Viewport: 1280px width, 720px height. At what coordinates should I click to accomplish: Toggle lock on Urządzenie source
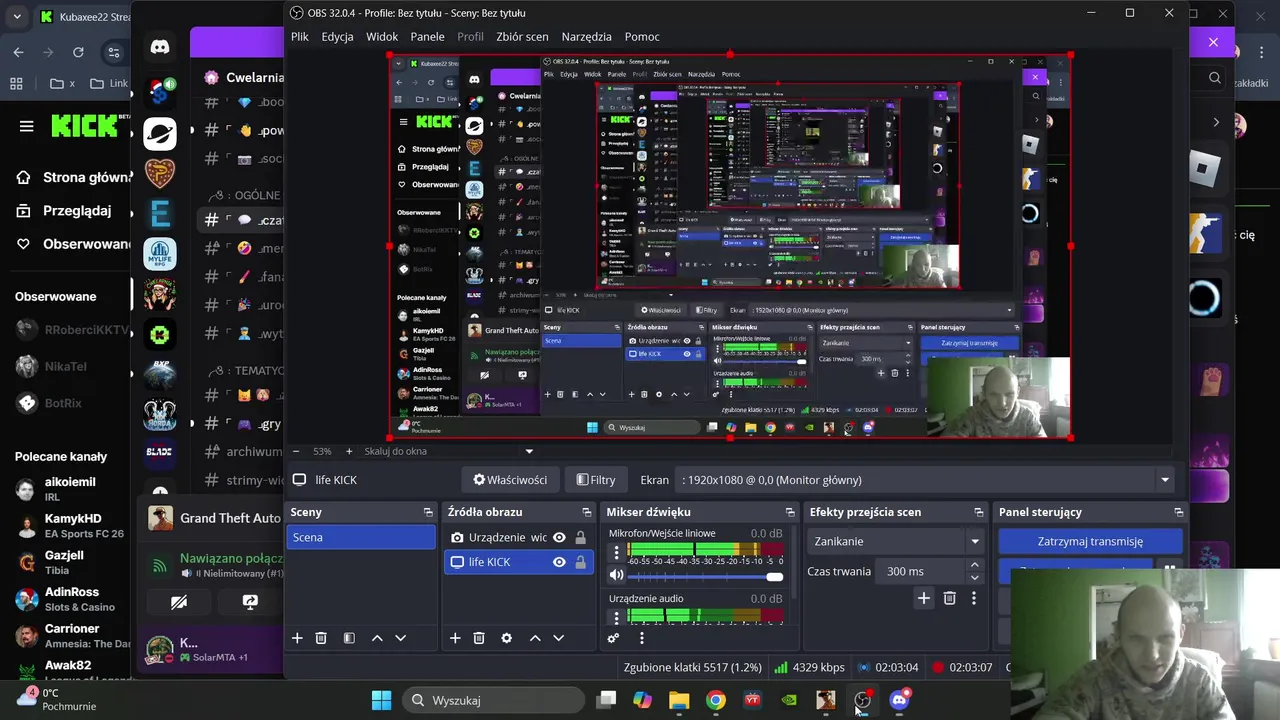tap(580, 537)
